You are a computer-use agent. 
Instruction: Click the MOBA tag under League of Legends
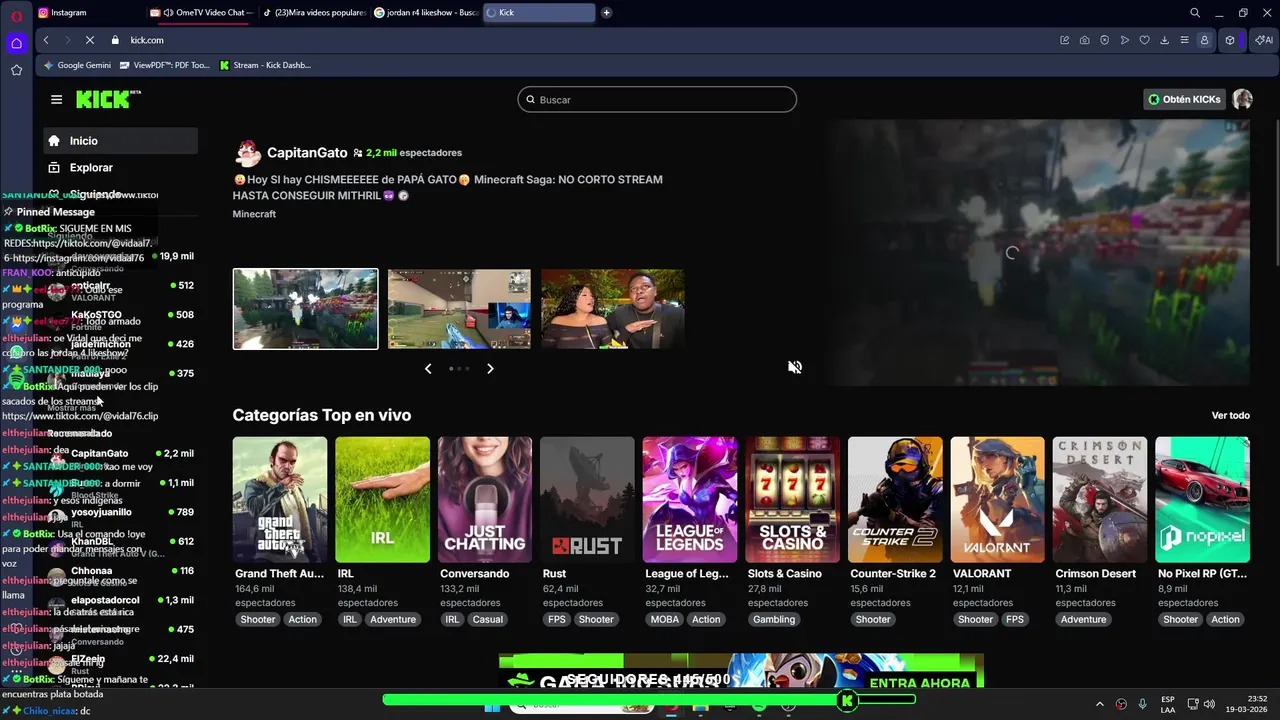(664, 619)
